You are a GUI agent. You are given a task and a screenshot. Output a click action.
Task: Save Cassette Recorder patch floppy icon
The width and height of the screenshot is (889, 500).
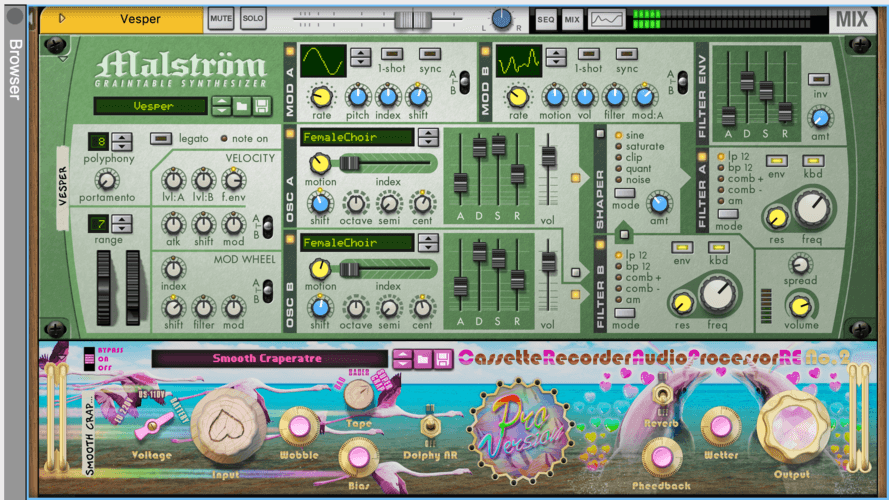pyautogui.click(x=443, y=359)
